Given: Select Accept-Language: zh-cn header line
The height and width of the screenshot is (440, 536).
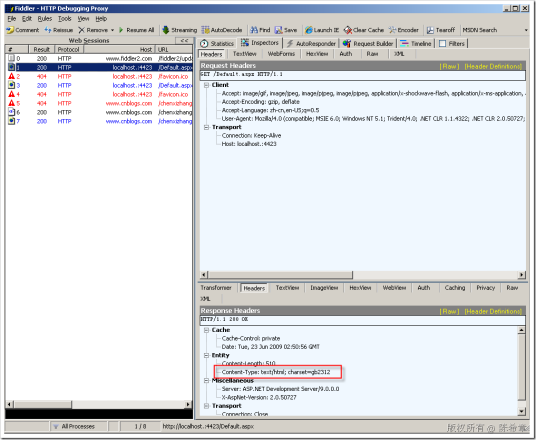Looking at the screenshot, I should pyautogui.click(x=270, y=110).
